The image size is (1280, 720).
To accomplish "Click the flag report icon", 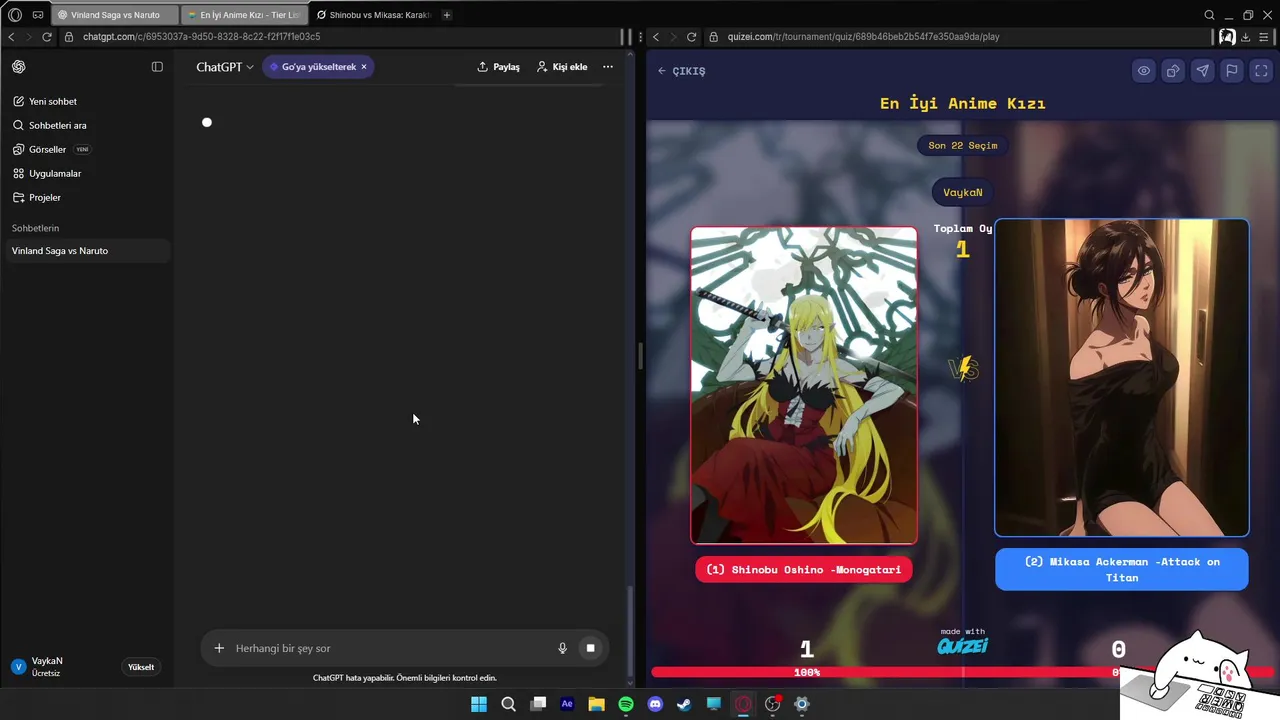I will coord(1232,71).
